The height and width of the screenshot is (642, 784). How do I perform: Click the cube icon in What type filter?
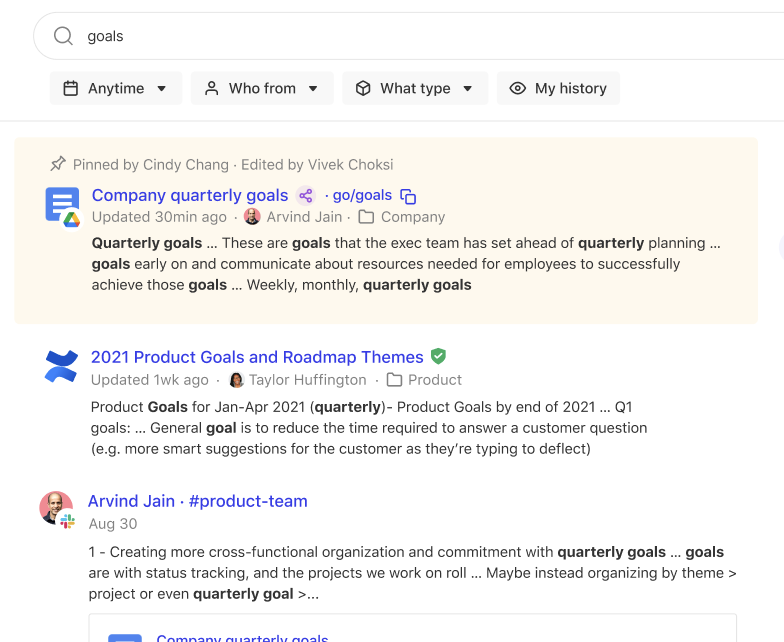[x=363, y=88]
